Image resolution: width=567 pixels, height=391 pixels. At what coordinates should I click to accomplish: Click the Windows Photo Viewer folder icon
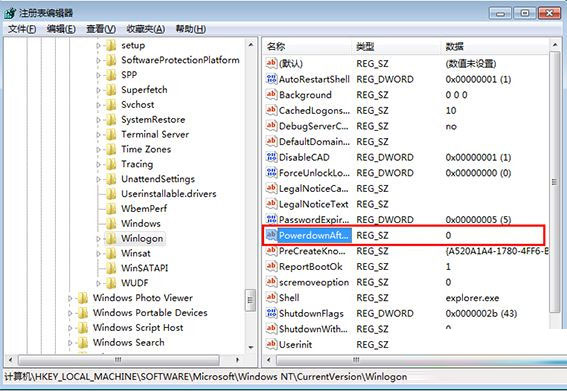(83, 298)
